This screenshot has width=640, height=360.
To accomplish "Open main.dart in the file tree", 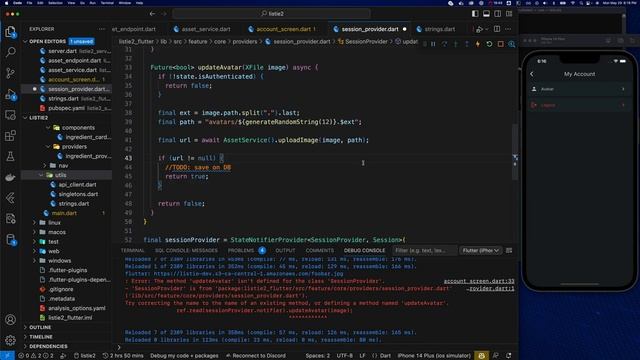I will point(64,213).
